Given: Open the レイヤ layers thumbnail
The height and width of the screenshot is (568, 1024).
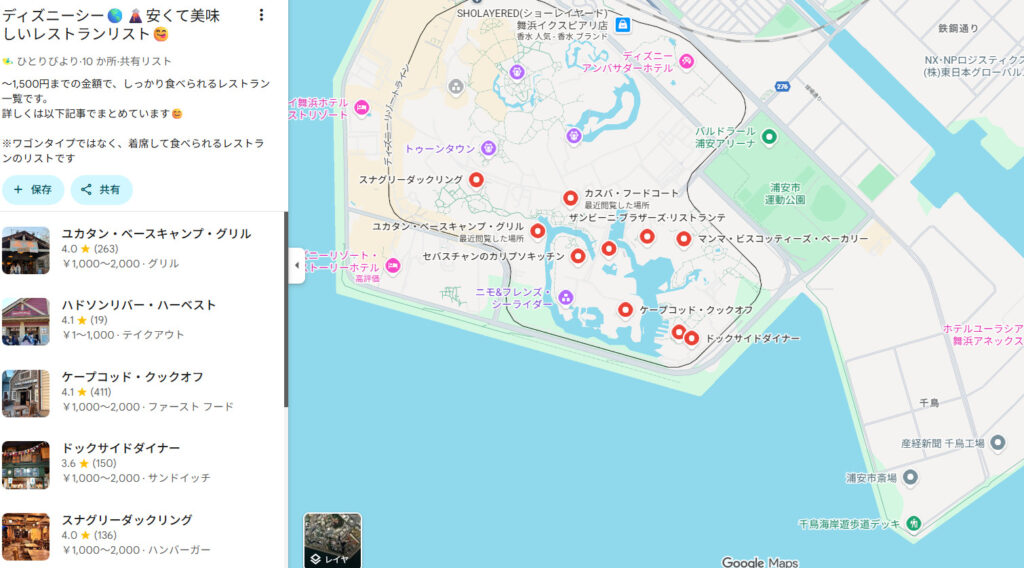Looking at the screenshot, I should point(332,540).
